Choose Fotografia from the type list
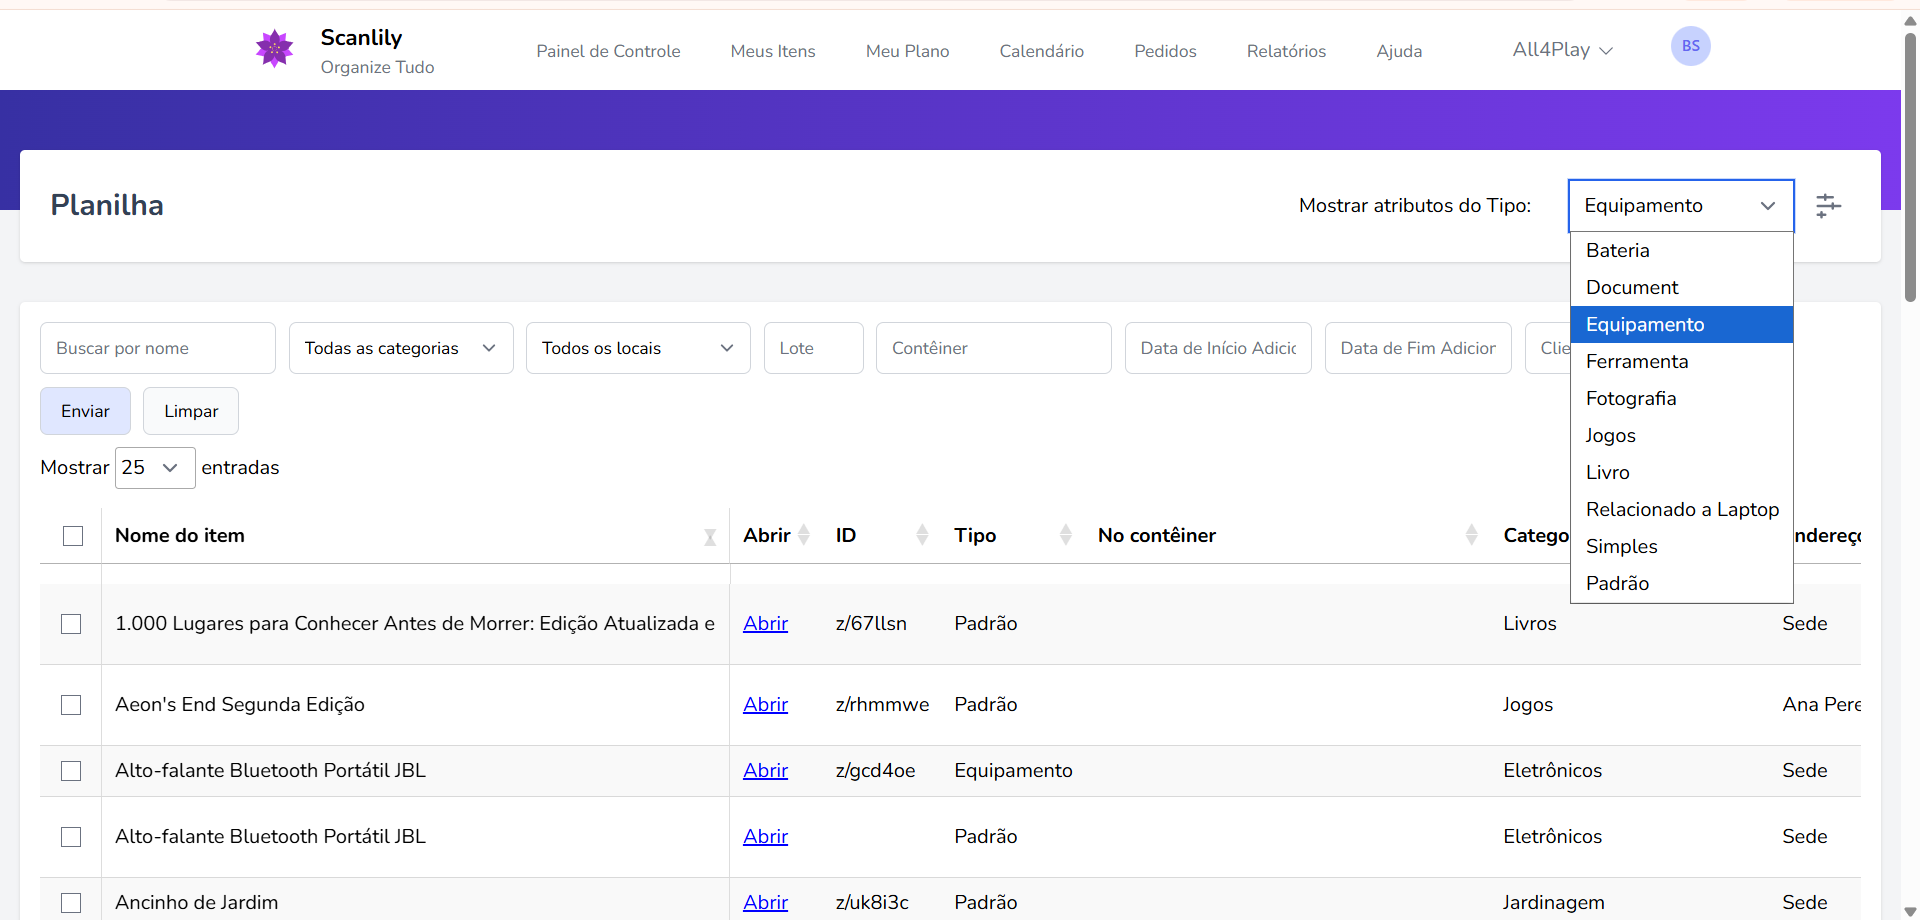The image size is (1920, 920). 1682,398
